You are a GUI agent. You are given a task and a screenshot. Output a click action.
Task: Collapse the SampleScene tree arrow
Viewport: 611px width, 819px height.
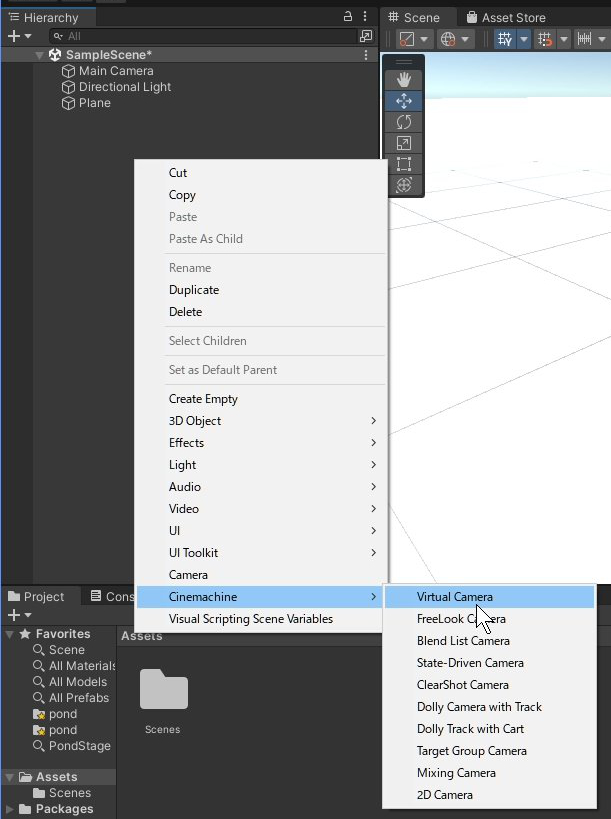(x=39, y=55)
